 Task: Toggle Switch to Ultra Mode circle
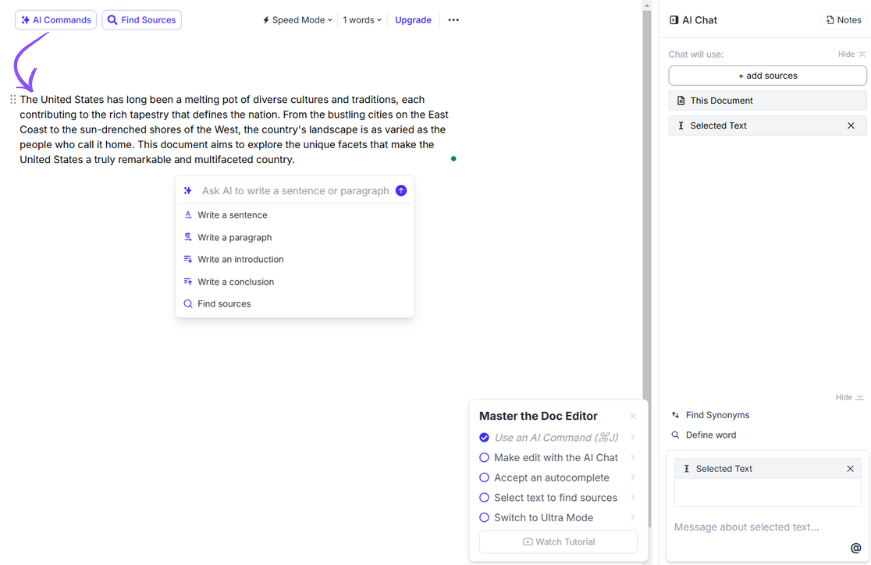tap(484, 518)
